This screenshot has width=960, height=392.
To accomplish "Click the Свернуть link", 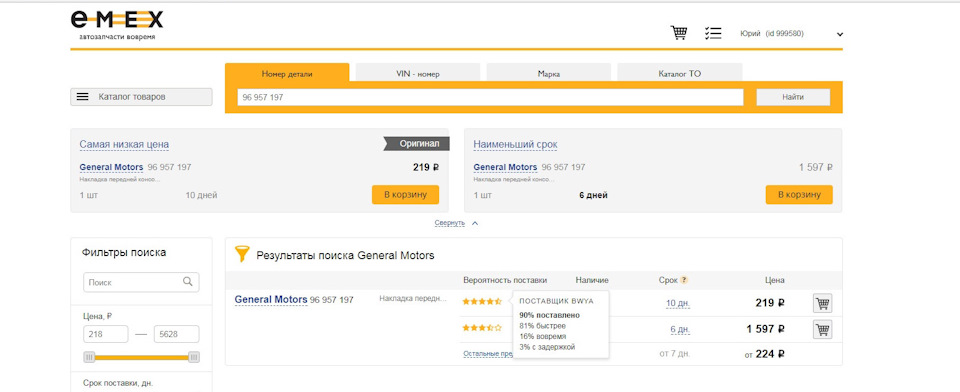I will pos(450,223).
